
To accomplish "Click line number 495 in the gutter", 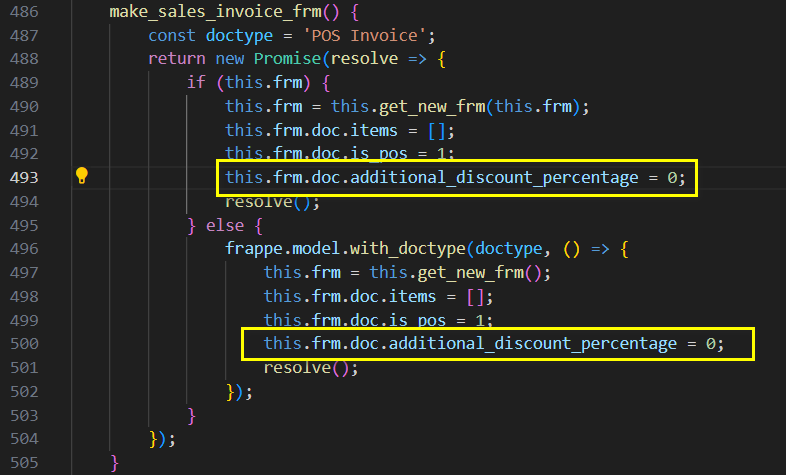I will tap(24, 225).
